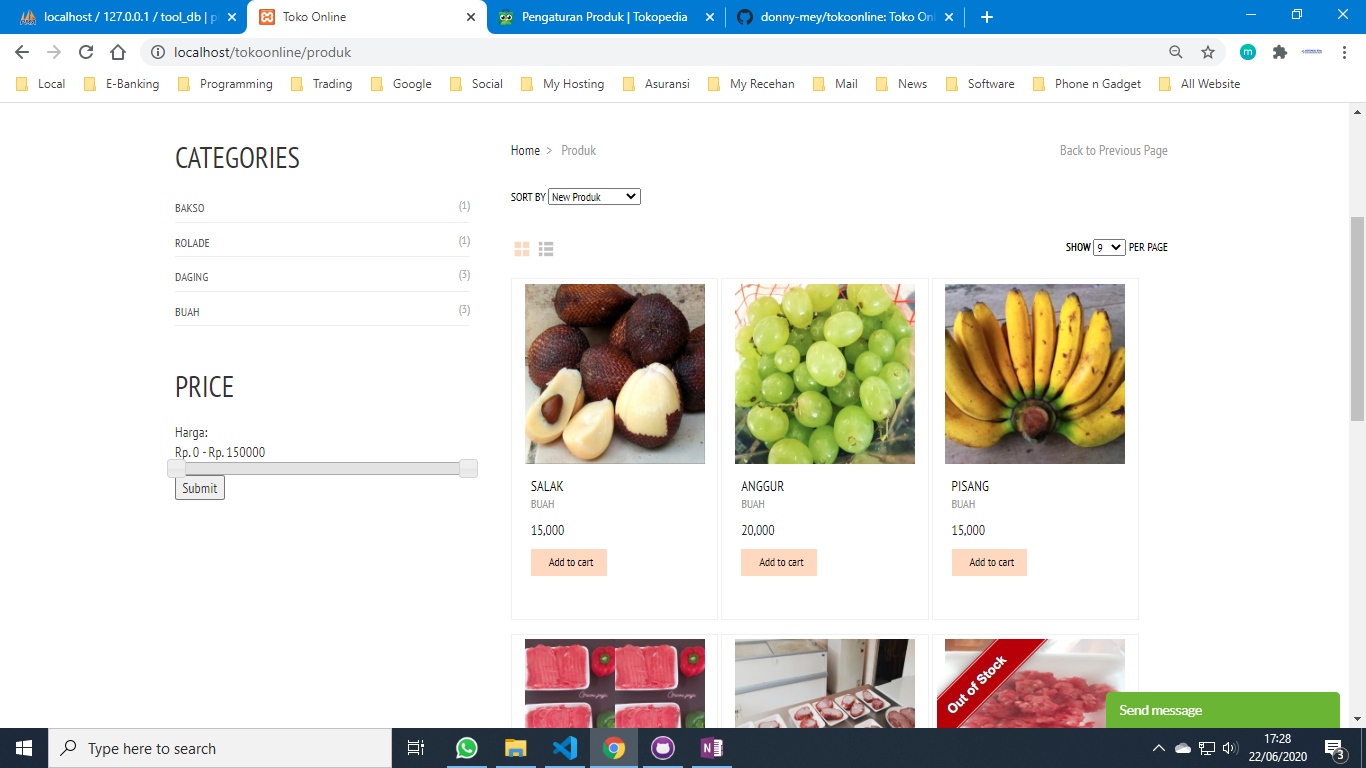Screen dimensions: 1366x768
Task: Open the new tab plus button
Action: coord(987,17)
